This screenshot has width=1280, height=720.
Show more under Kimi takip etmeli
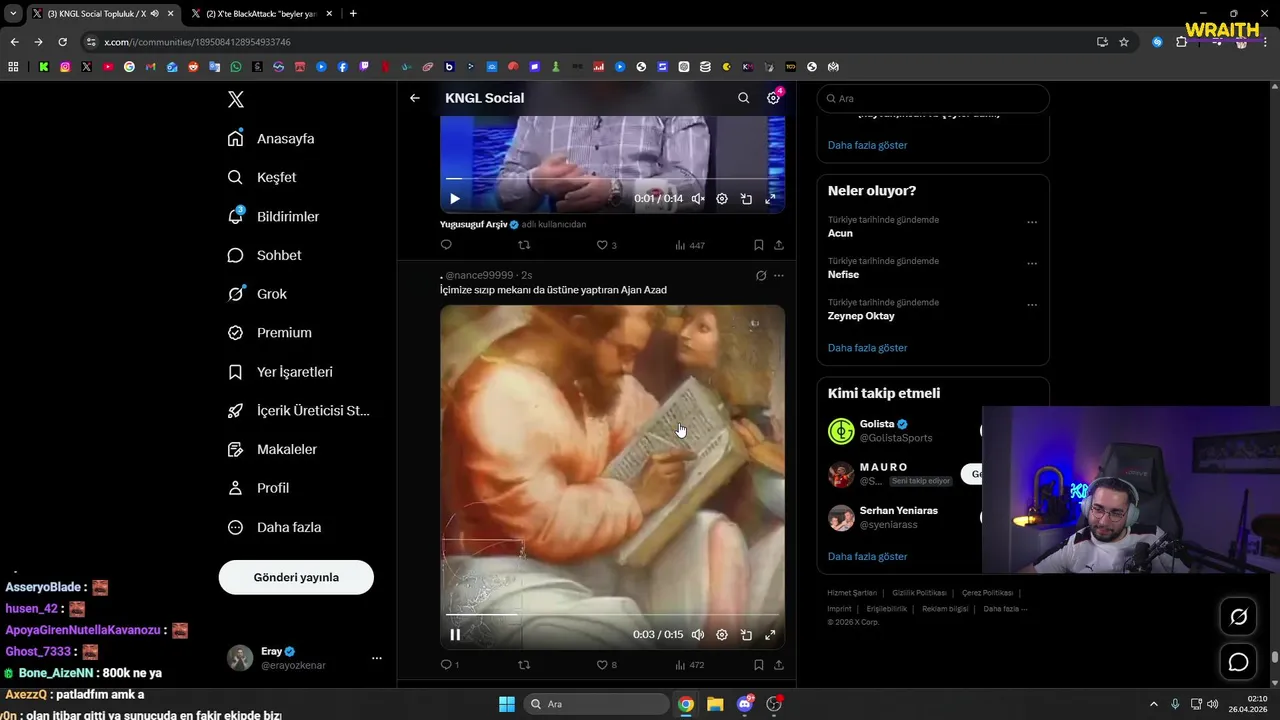click(x=867, y=556)
